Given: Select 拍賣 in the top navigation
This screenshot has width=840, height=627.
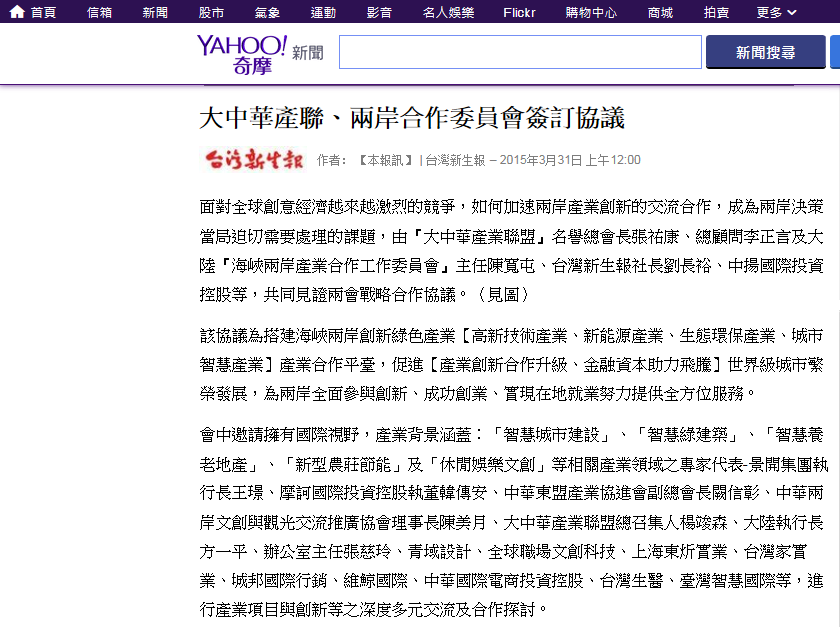Looking at the screenshot, I should tap(716, 12).
